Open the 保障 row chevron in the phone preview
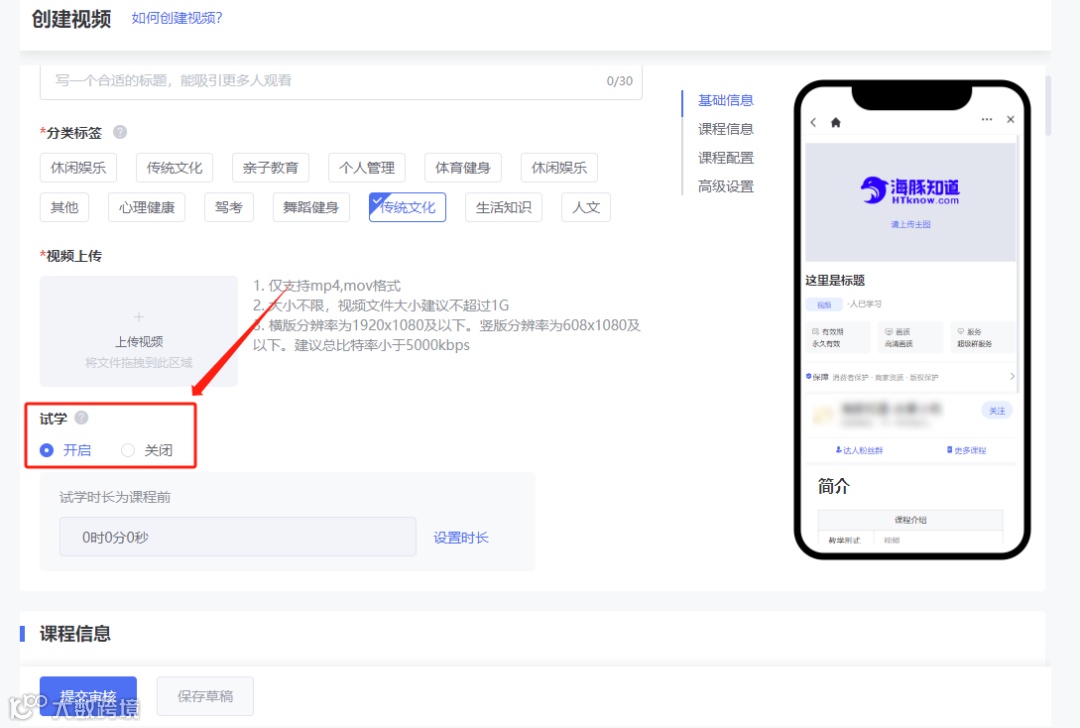1080x728 pixels. 1012,376
